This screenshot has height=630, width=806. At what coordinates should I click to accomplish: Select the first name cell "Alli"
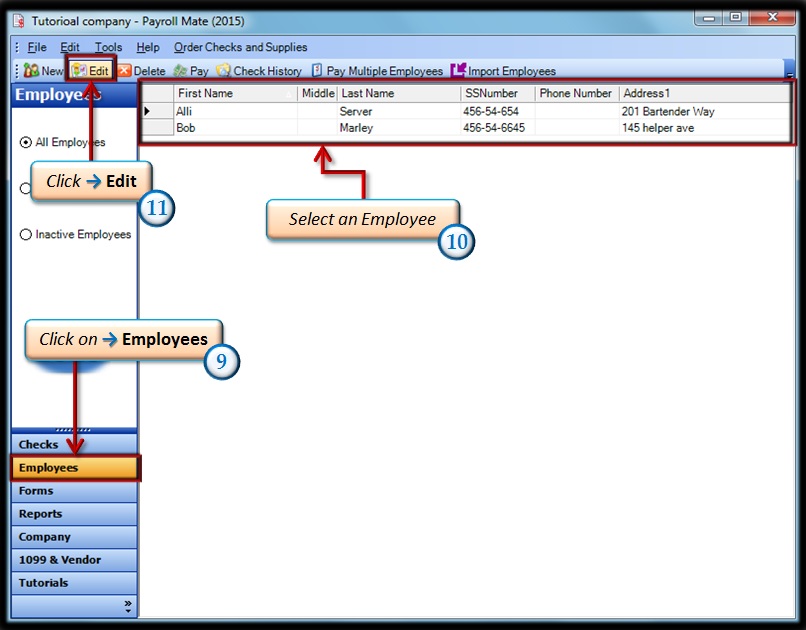click(x=235, y=111)
